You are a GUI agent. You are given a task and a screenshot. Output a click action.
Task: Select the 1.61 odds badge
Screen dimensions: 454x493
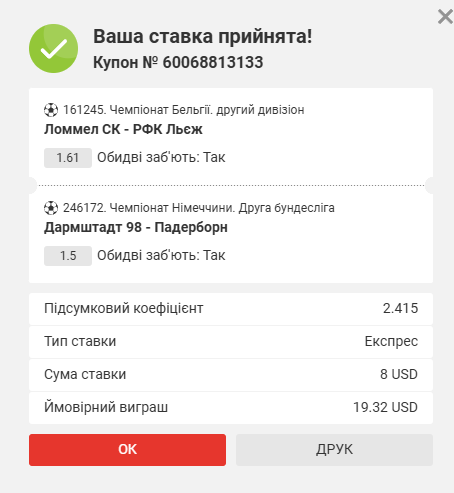click(x=68, y=158)
